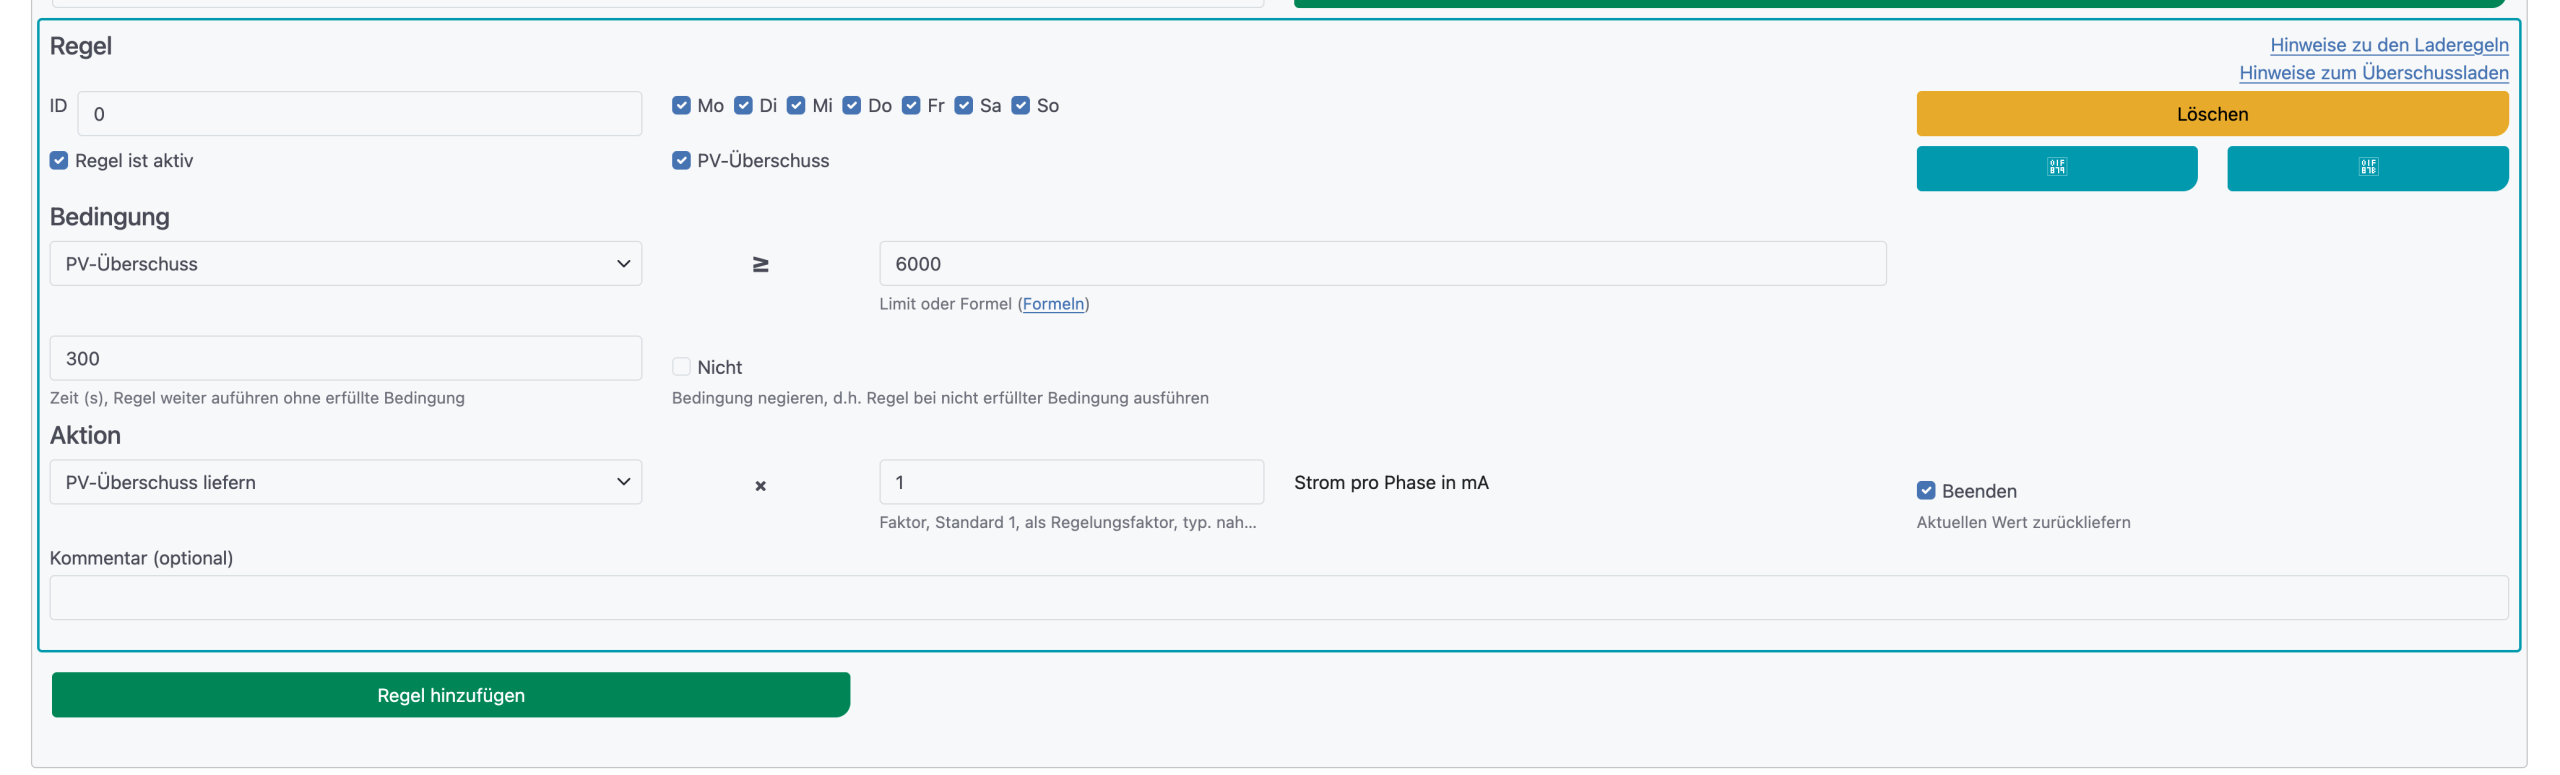Enable the 'Nicht' negation checkbox
Image resolution: width=2560 pixels, height=775 pixels.
pyautogui.click(x=681, y=367)
